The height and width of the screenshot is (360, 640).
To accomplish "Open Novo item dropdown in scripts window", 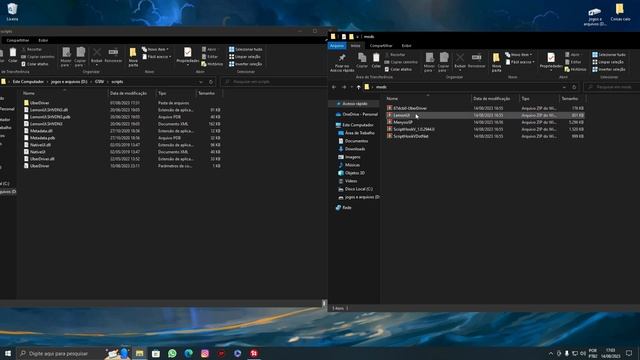I will click(156, 49).
